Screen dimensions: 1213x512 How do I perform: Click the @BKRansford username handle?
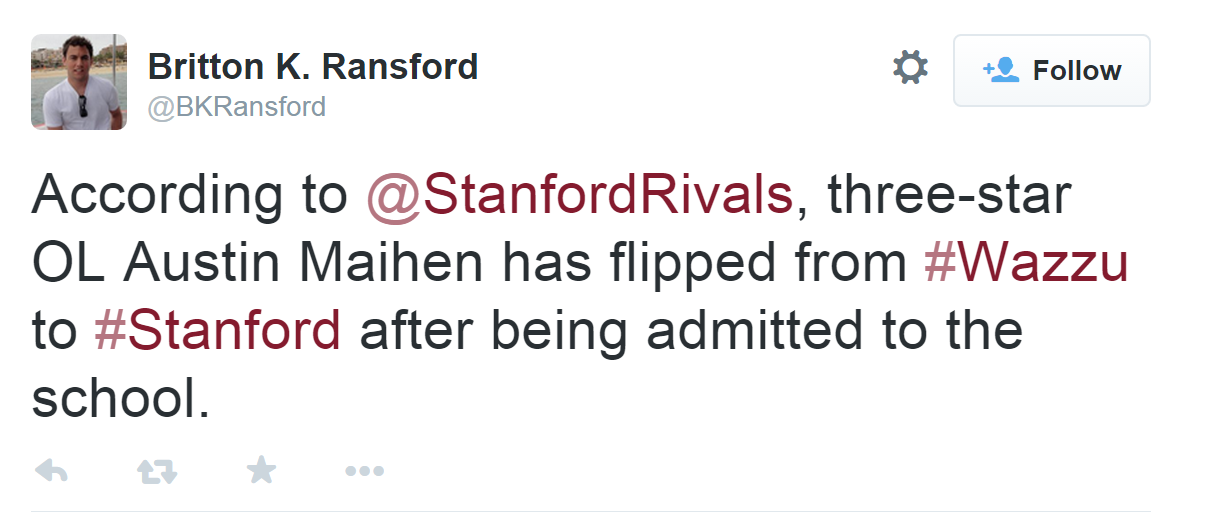coord(237,106)
